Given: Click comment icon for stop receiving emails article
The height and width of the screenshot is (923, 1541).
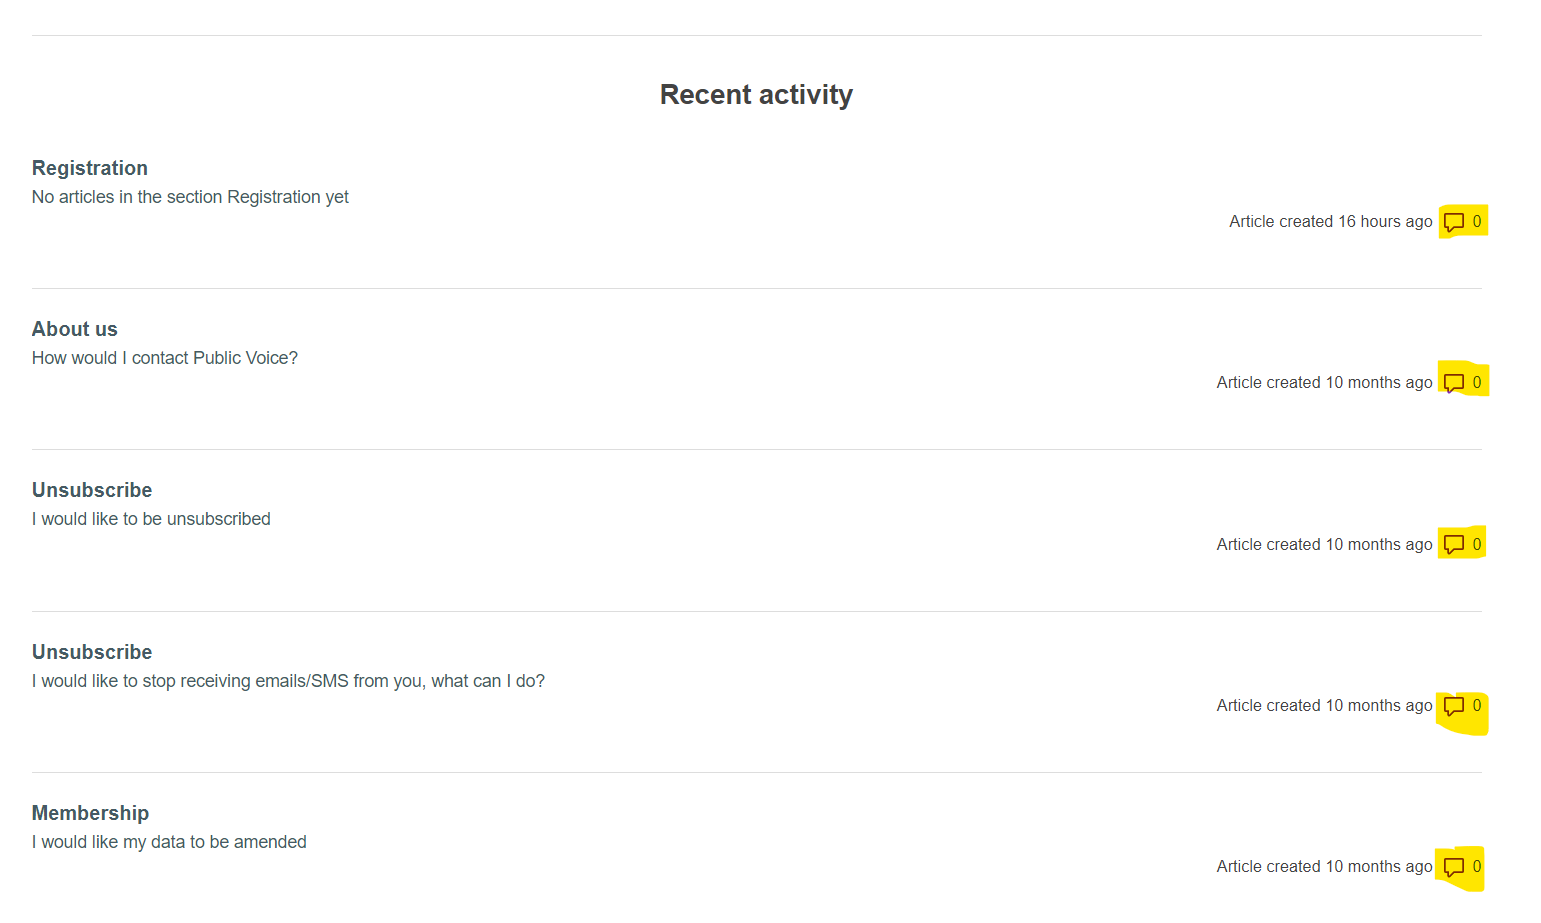Looking at the screenshot, I should point(1454,706).
